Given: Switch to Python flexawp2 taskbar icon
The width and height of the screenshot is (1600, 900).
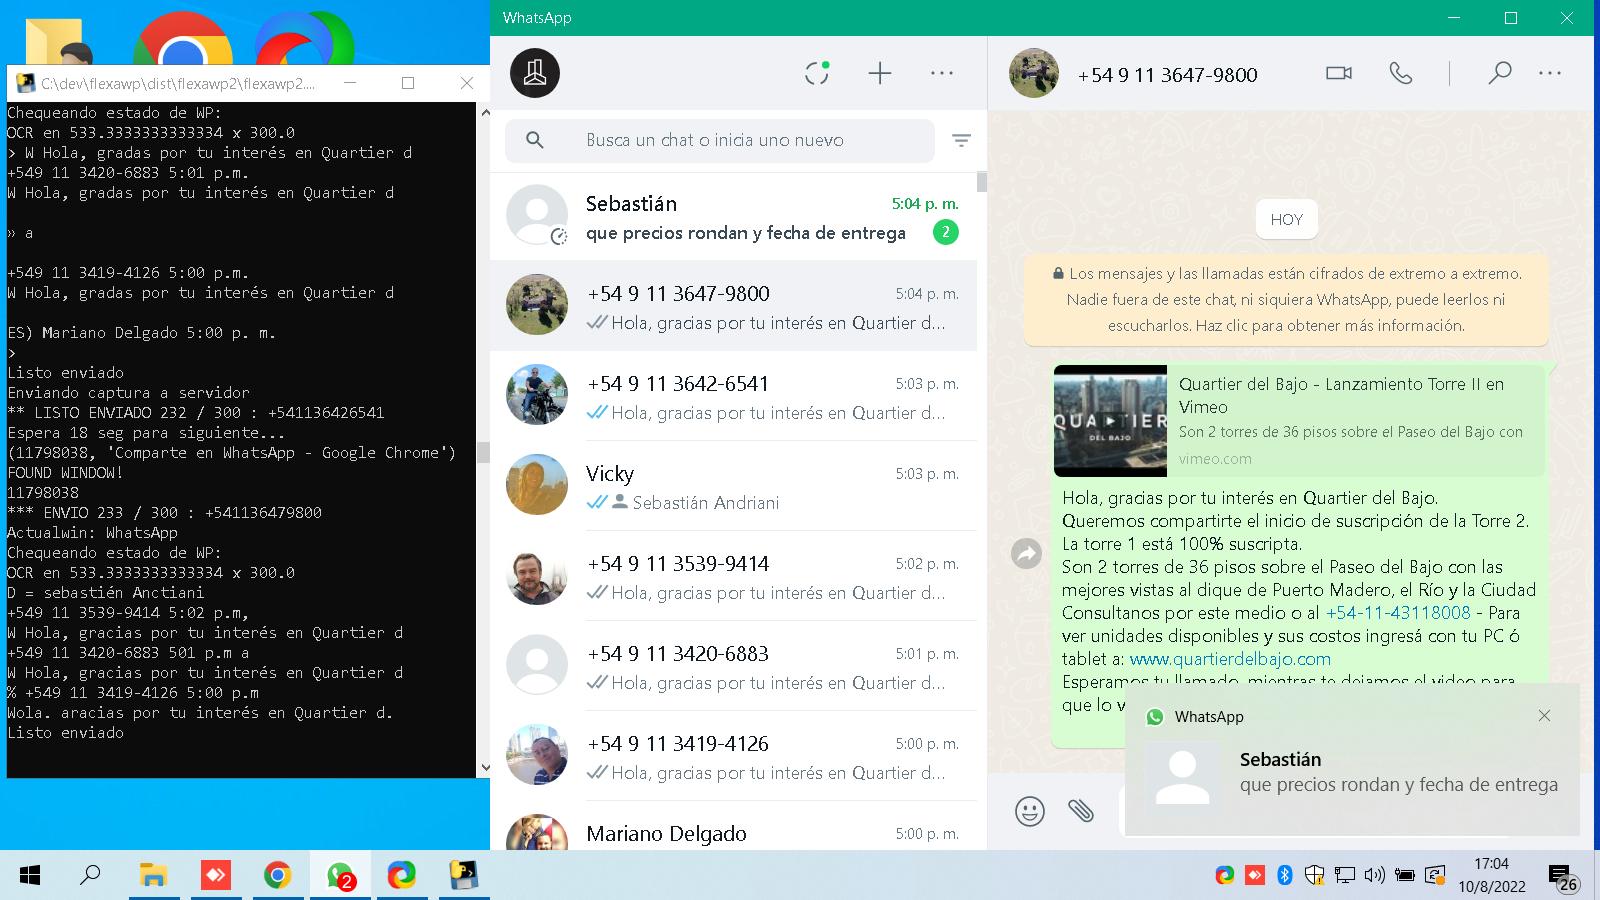Looking at the screenshot, I should (x=463, y=876).
